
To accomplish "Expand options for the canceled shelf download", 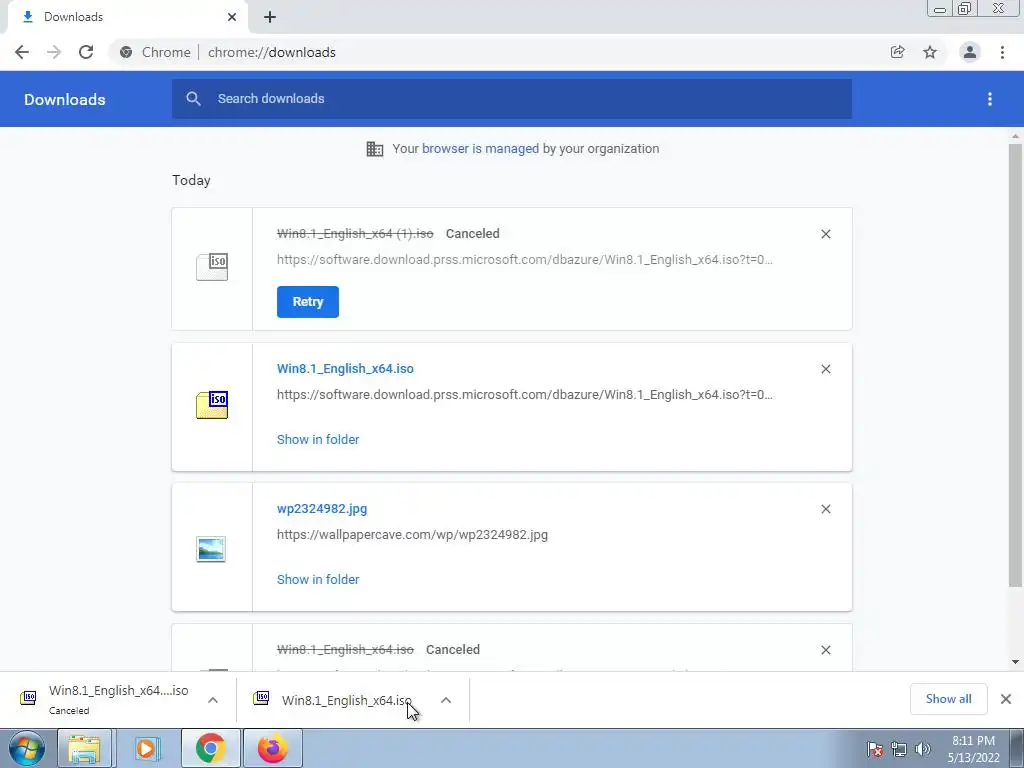I will [x=213, y=700].
